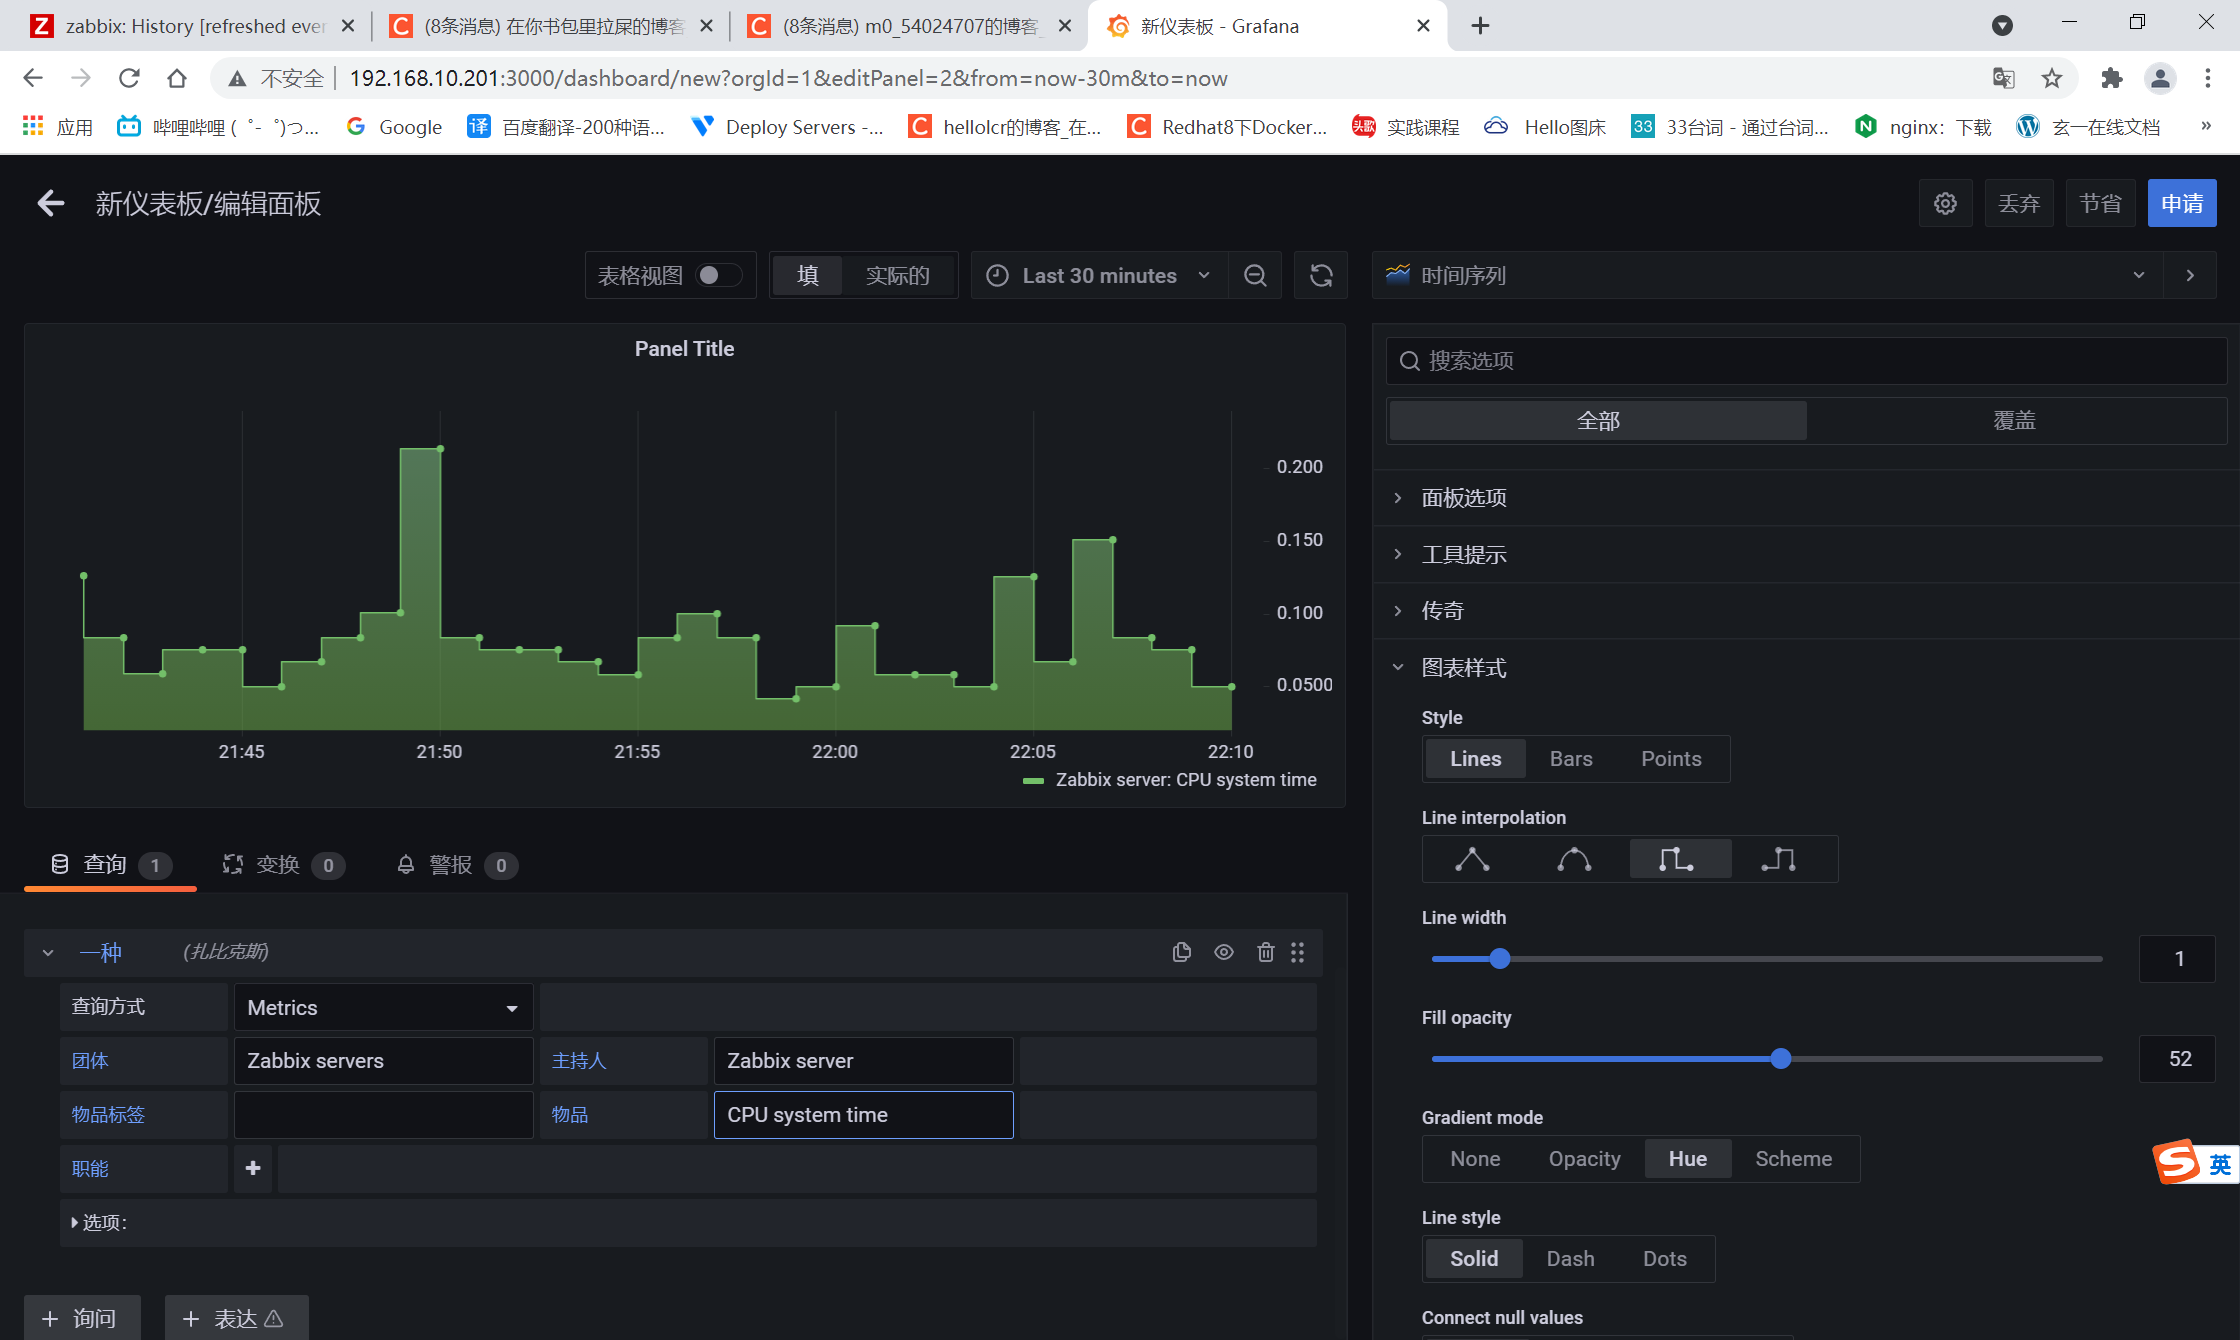Select Points graph style
The width and height of the screenshot is (2240, 1340).
tap(1671, 759)
